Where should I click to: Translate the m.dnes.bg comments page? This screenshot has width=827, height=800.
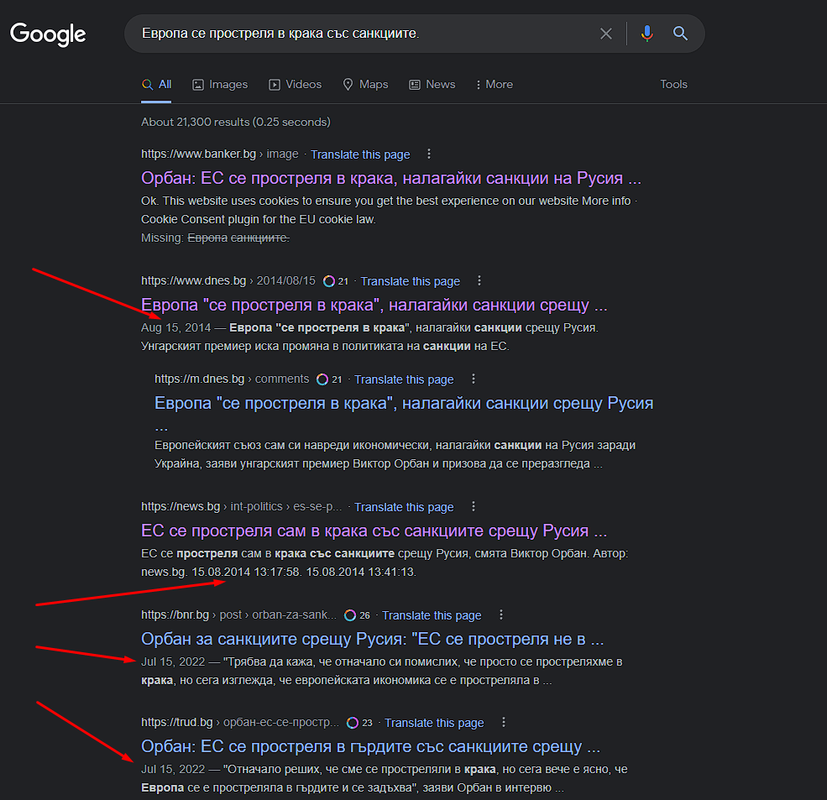(404, 379)
